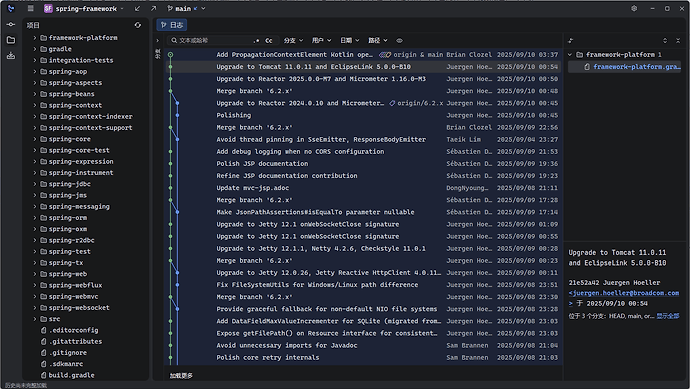
Task: Click expand all icon in changes pane
Action: point(665,40)
